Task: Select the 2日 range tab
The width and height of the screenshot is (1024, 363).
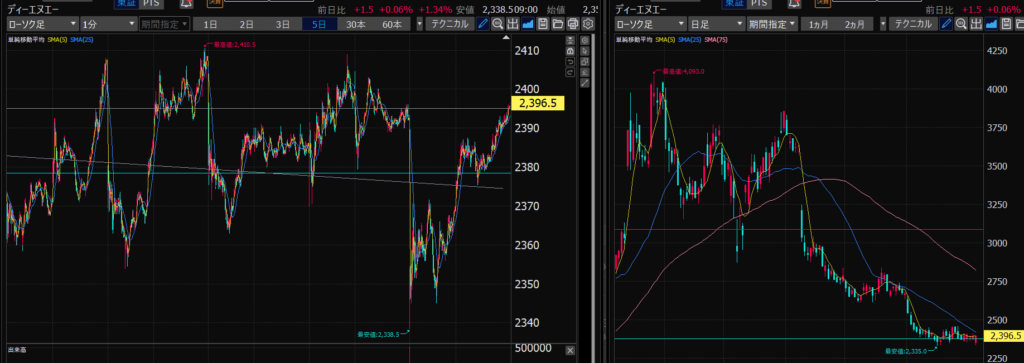Action: tap(246, 24)
